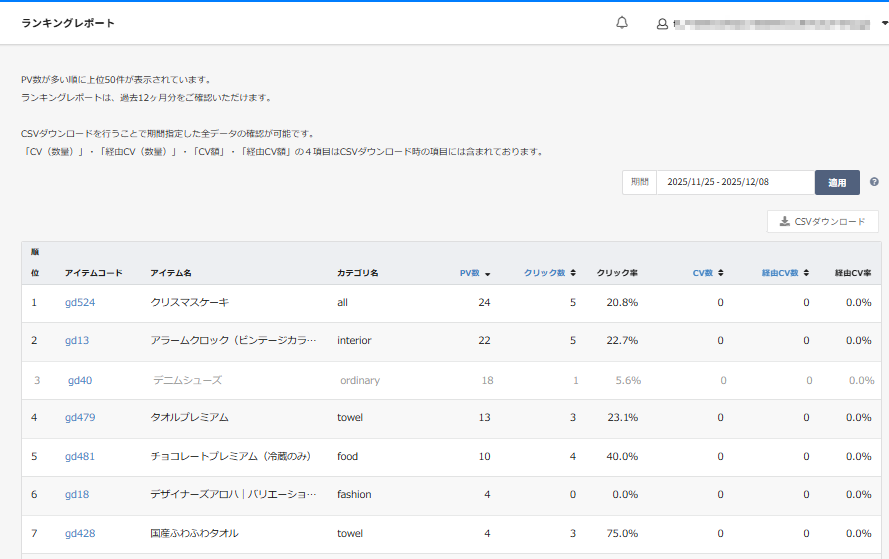Open item code gd18 link
This screenshot has width=889, height=559.
pos(77,495)
